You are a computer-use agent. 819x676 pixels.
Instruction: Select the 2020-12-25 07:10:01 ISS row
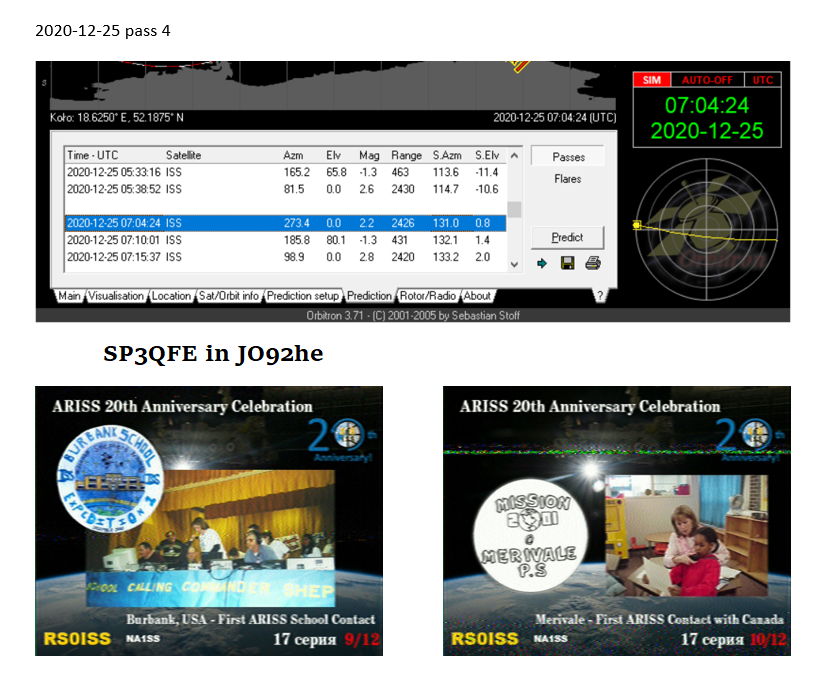(285, 240)
